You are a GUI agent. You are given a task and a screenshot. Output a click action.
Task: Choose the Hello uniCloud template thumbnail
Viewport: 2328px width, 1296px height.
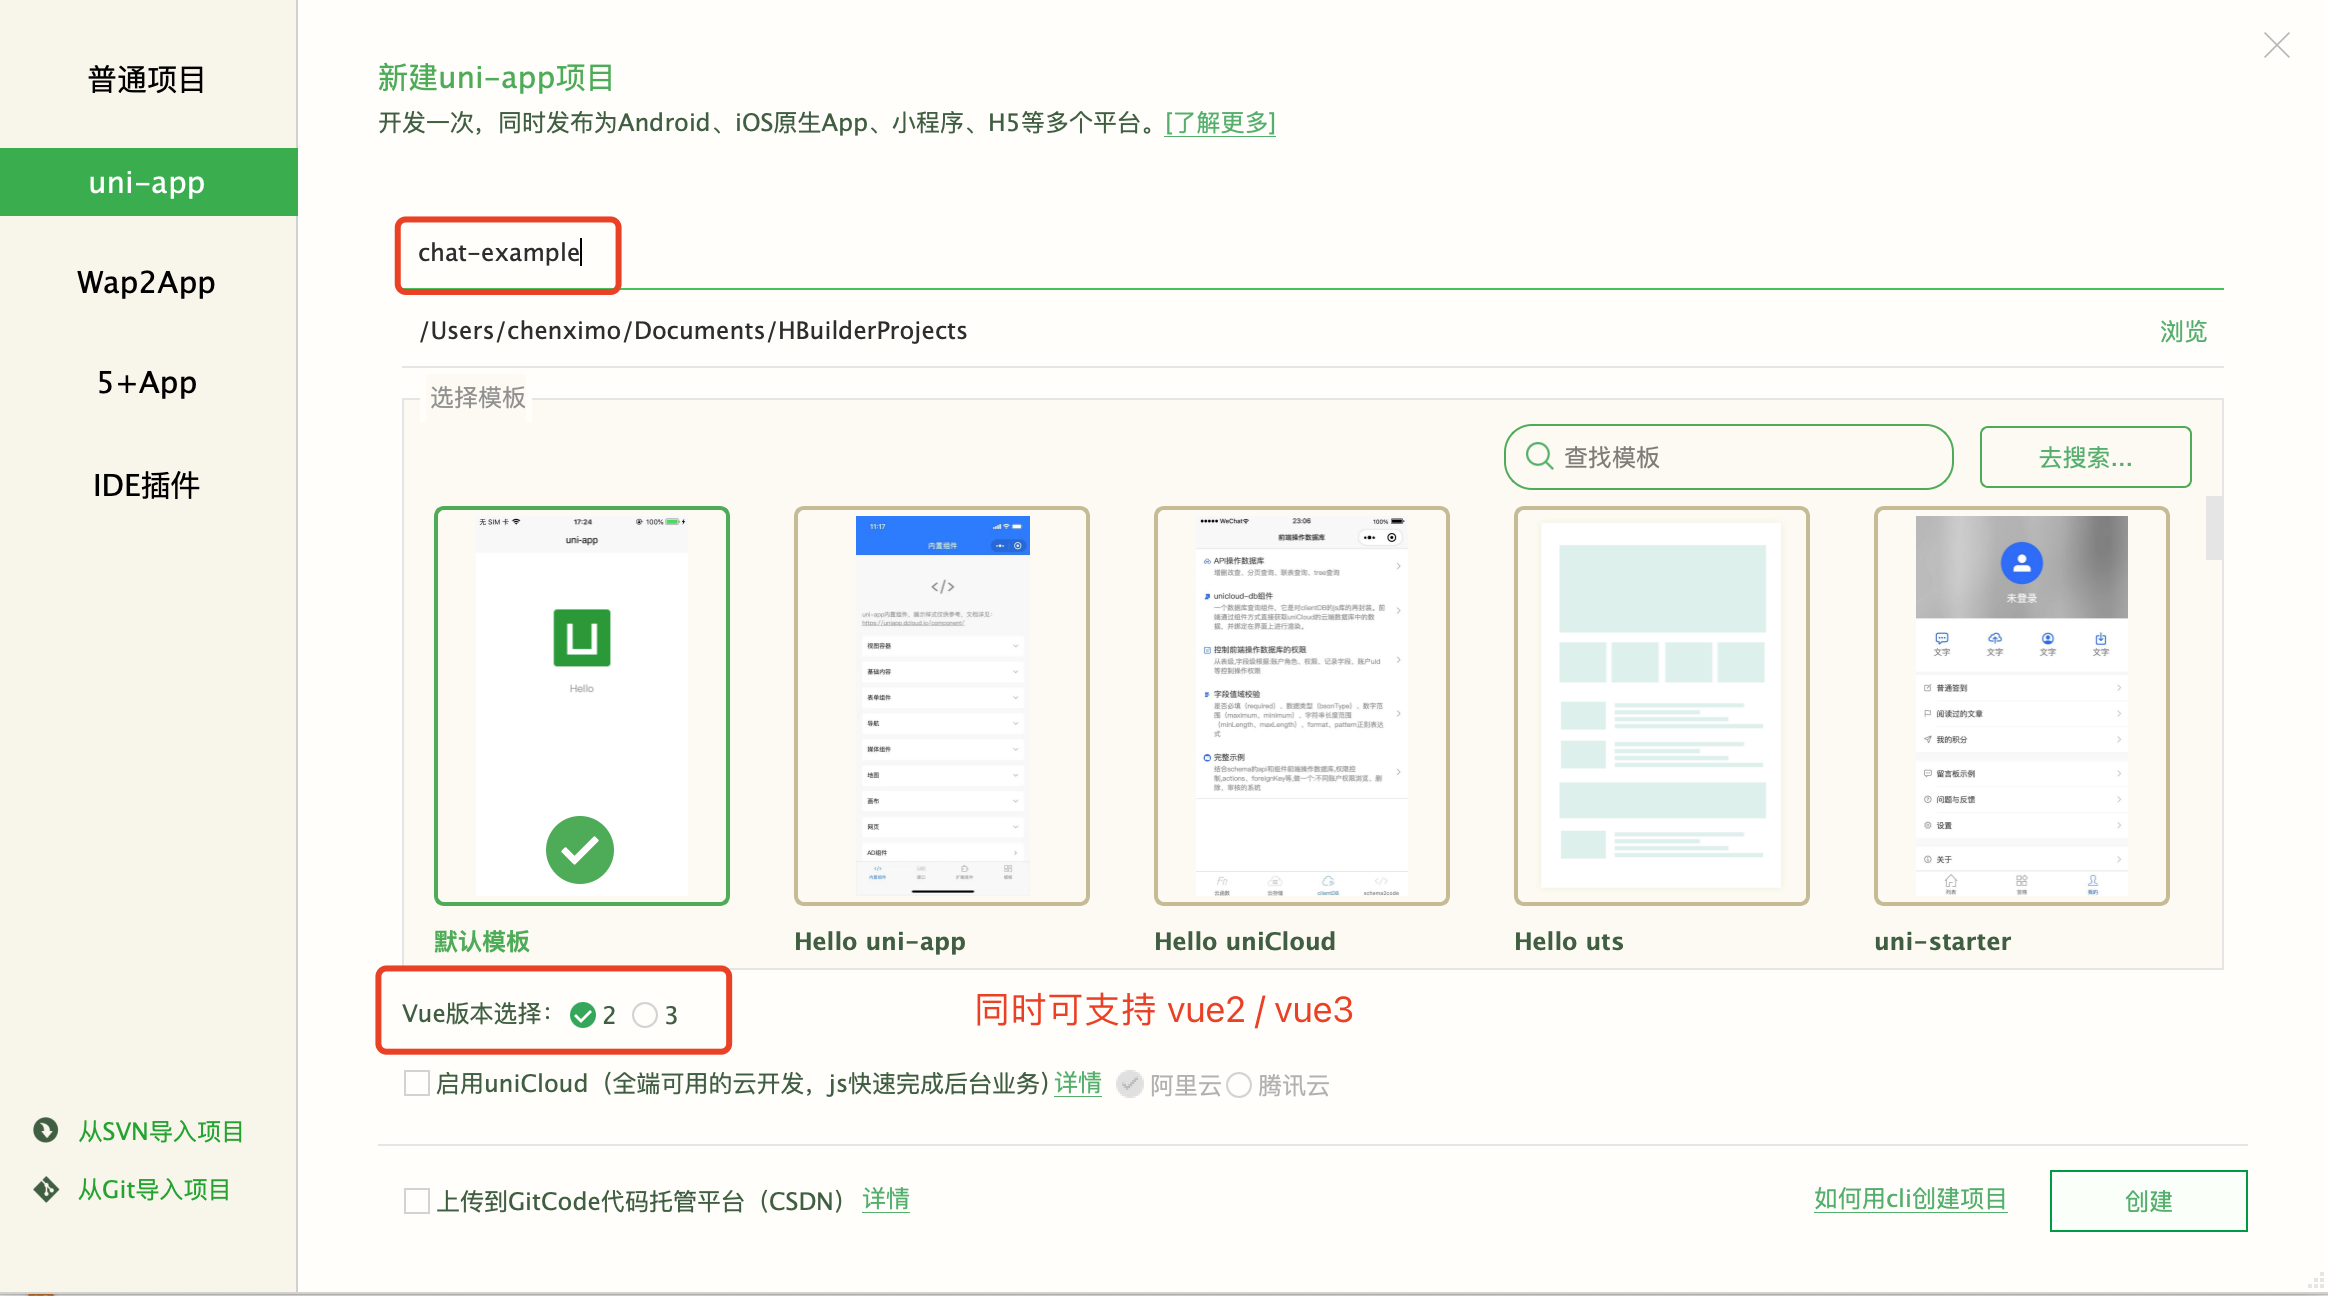(1302, 706)
